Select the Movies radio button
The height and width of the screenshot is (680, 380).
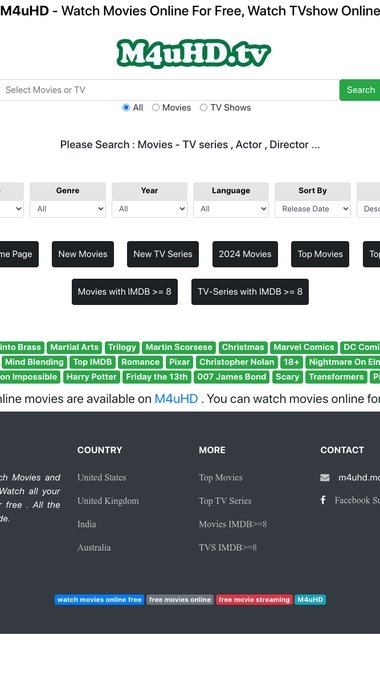click(x=155, y=108)
